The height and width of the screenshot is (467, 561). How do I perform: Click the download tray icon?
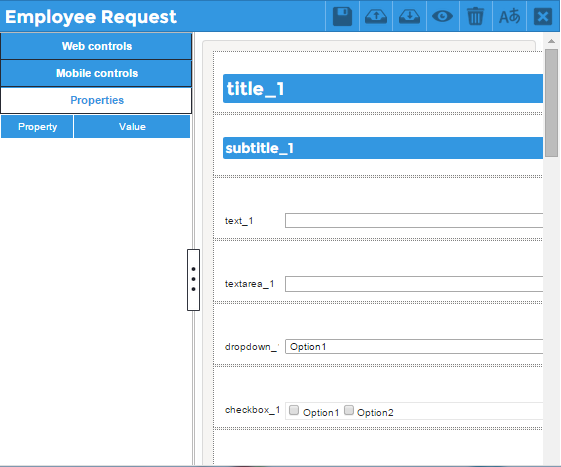pos(409,17)
